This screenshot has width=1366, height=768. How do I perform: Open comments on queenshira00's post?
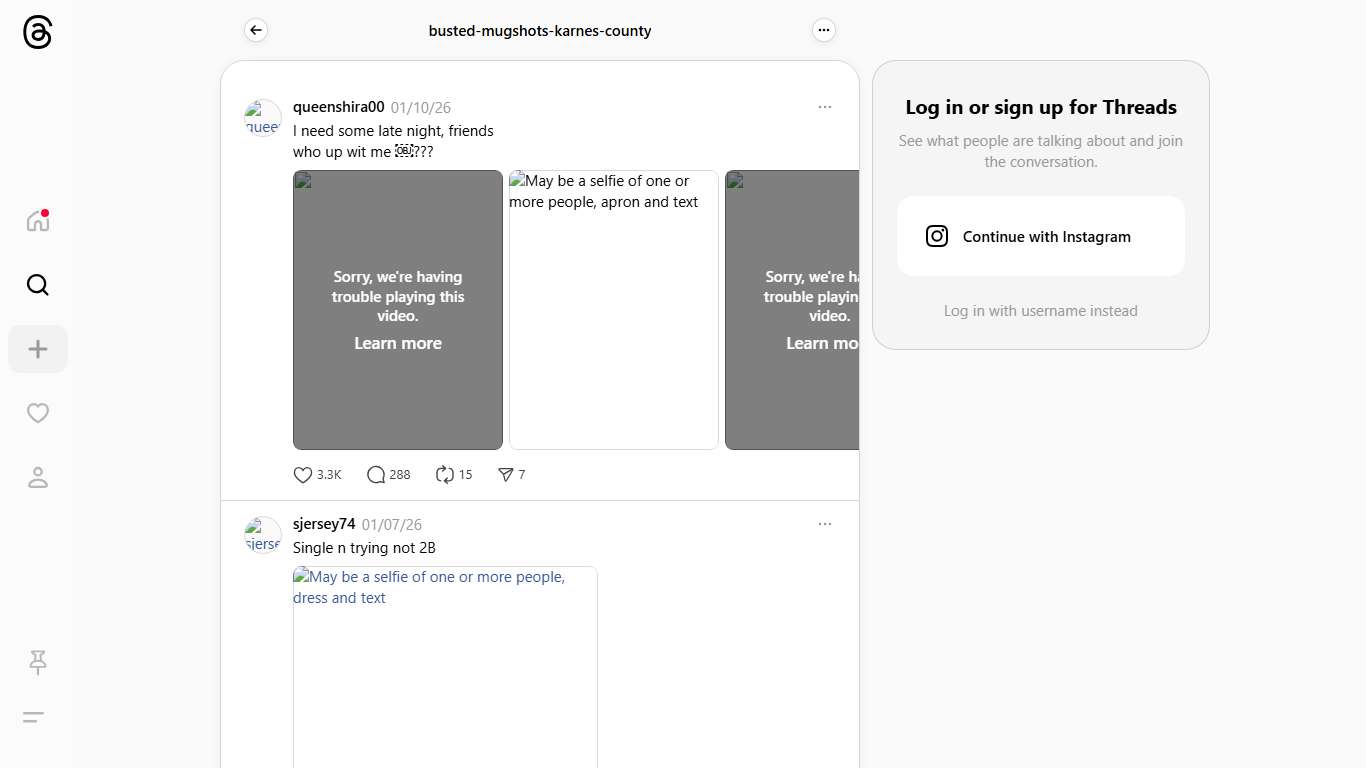pyautogui.click(x=376, y=475)
